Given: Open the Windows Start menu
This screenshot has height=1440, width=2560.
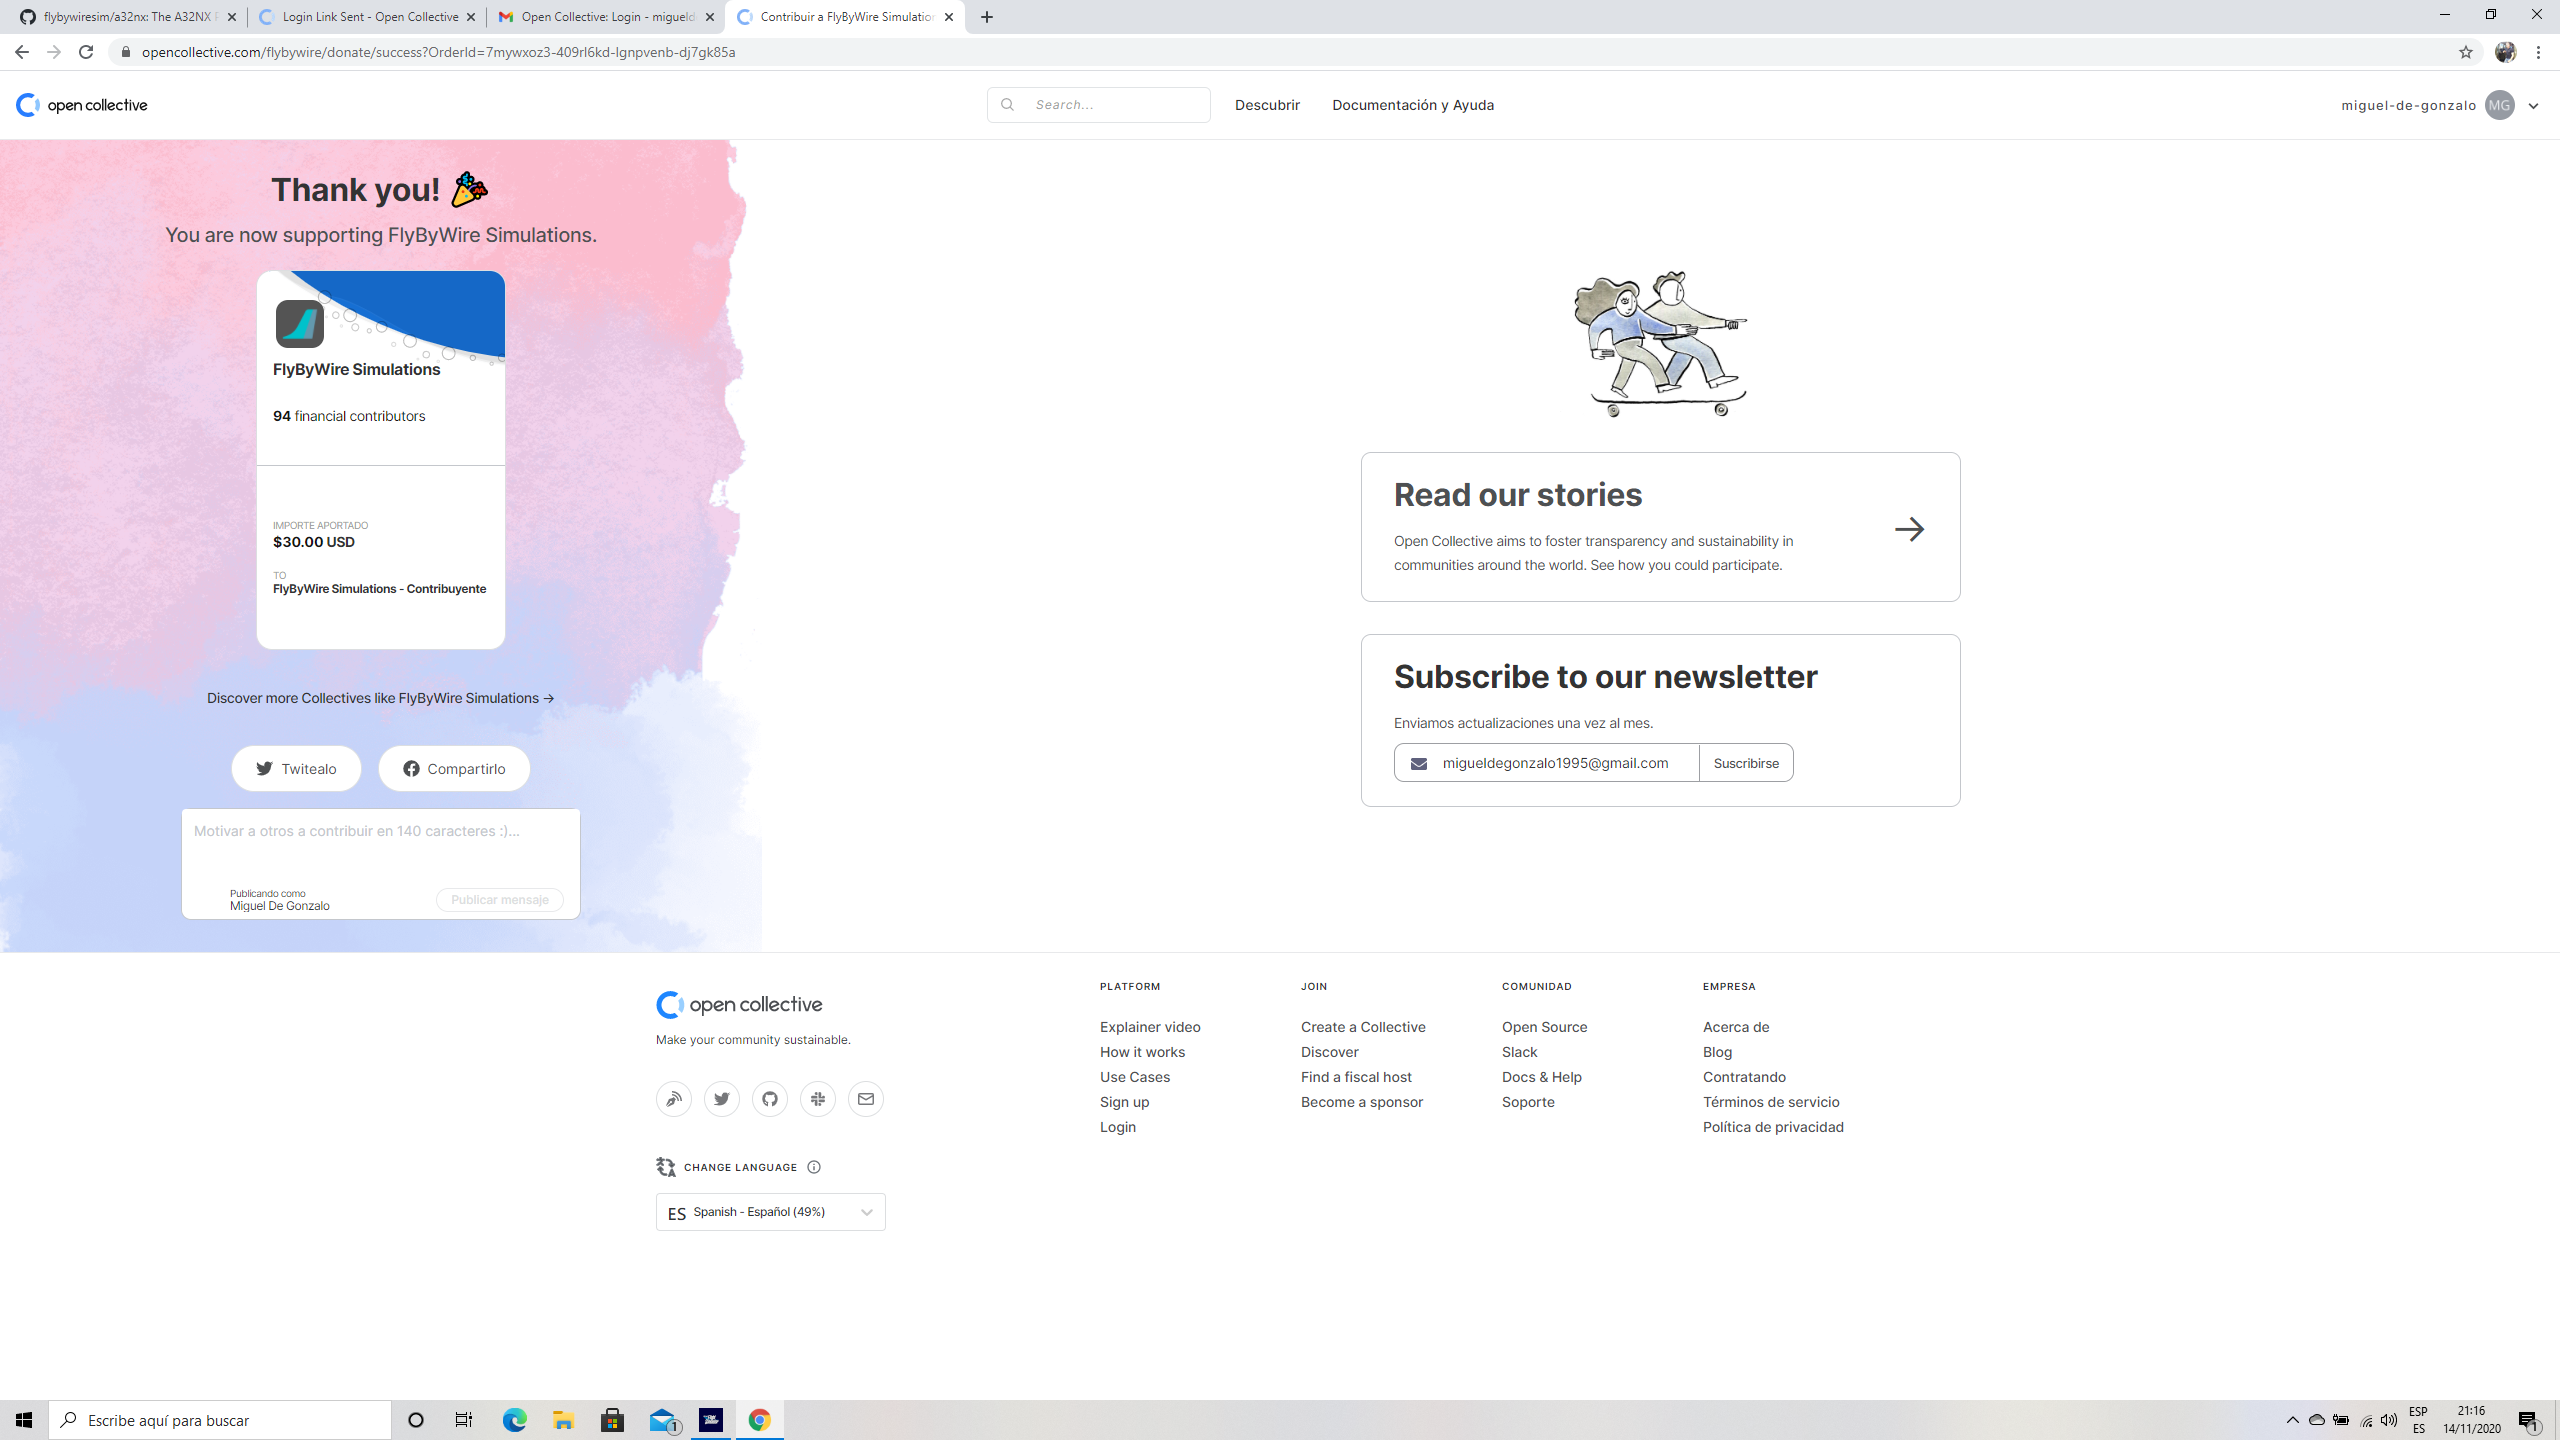Looking at the screenshot, I should pos(24,1420).
